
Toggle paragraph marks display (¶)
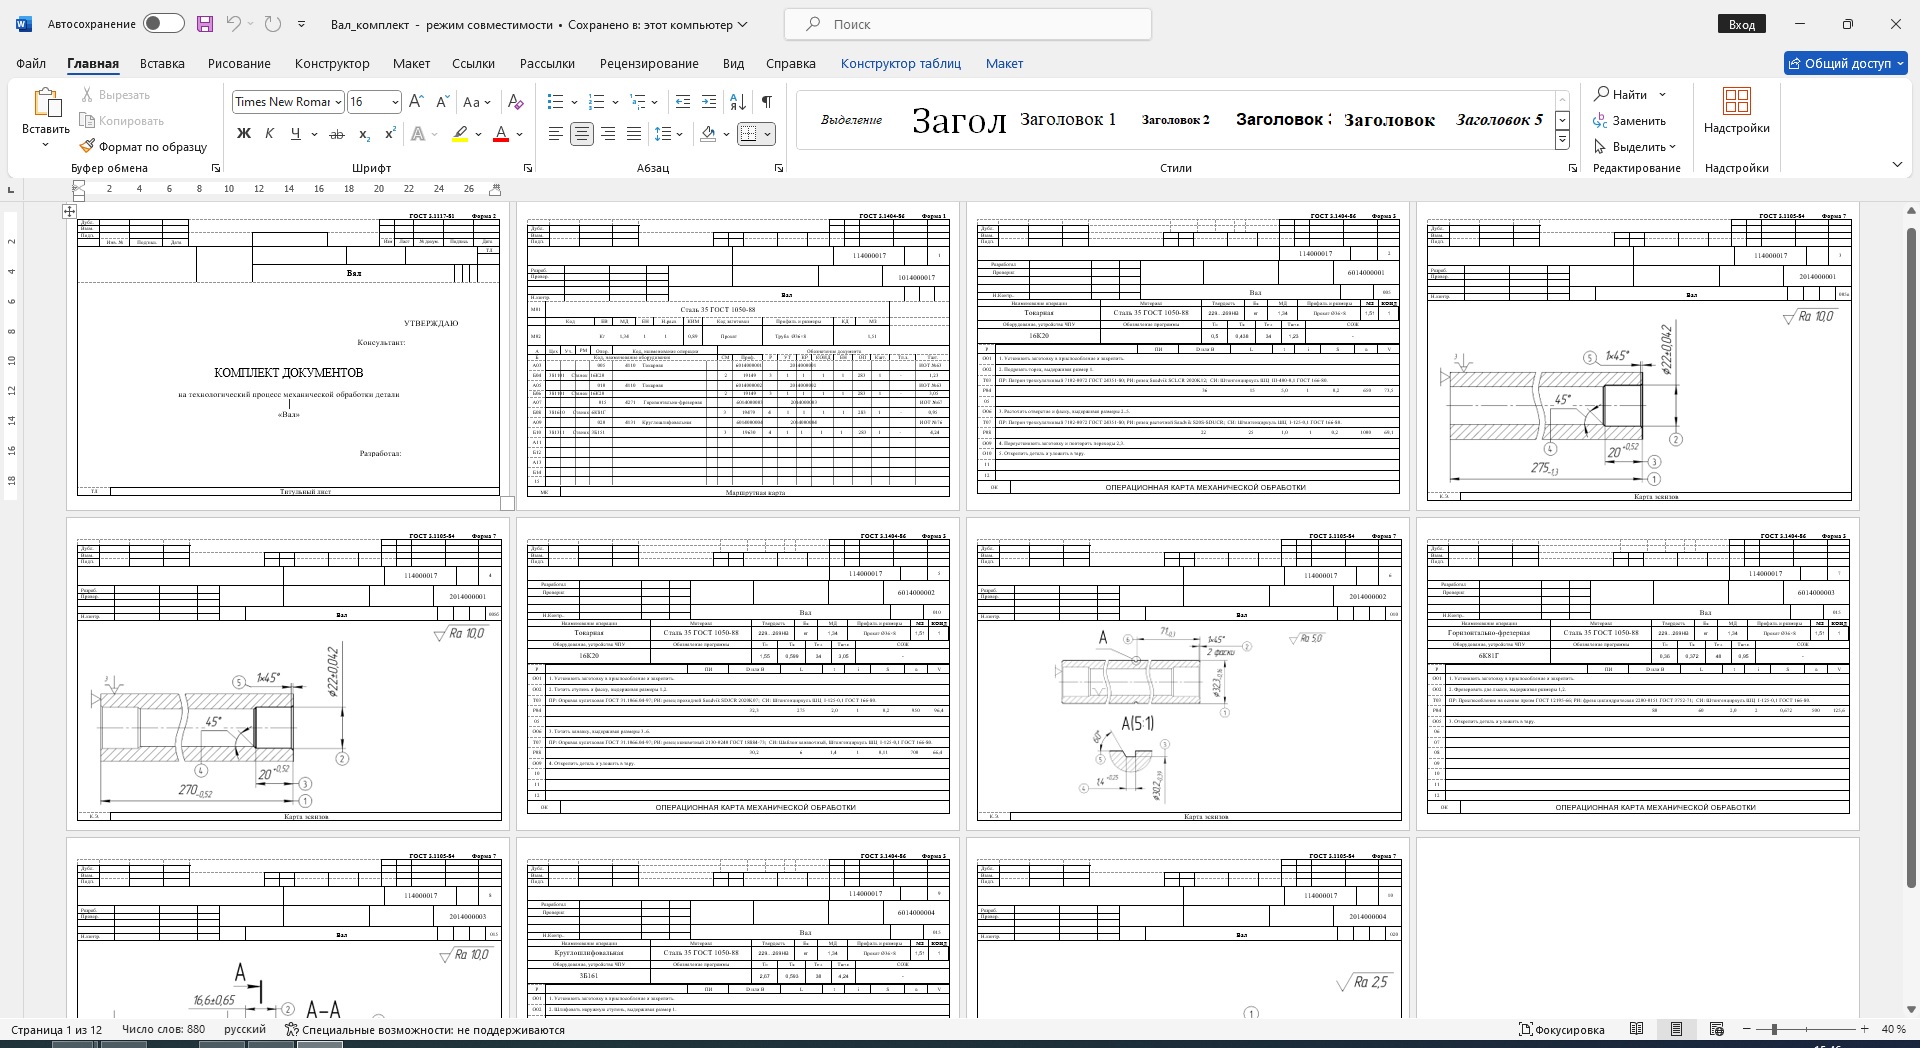[x=766, y=102]
